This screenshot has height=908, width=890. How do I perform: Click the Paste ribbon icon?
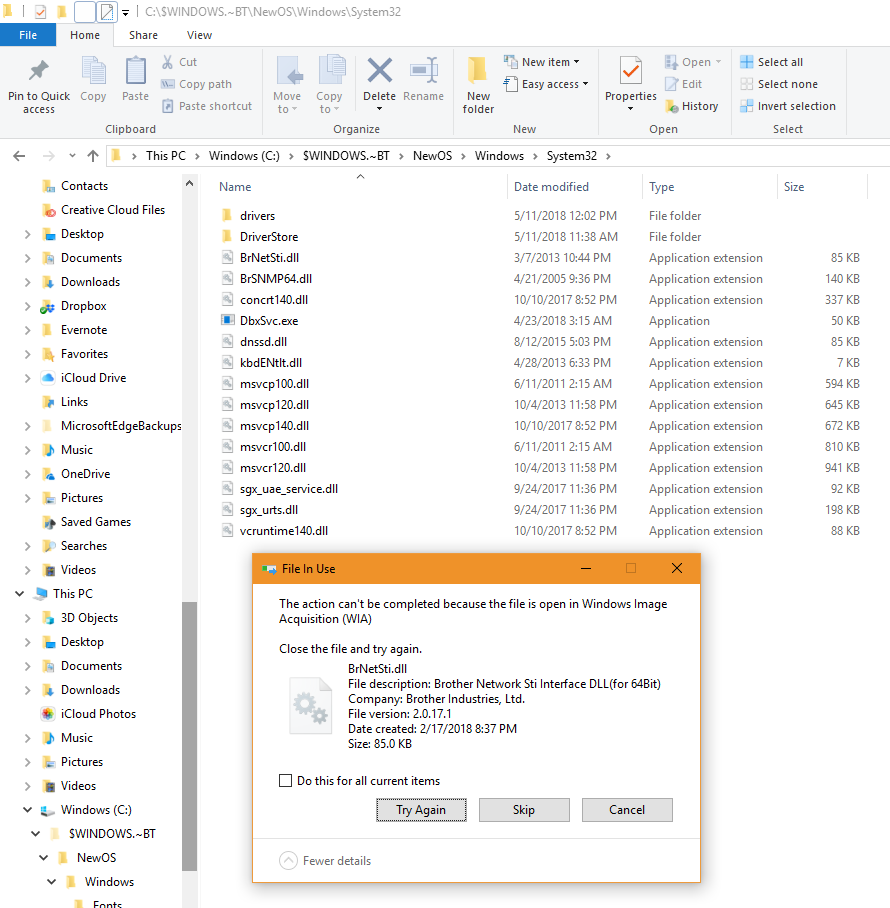pyautogui.click(x=135, y=72)
